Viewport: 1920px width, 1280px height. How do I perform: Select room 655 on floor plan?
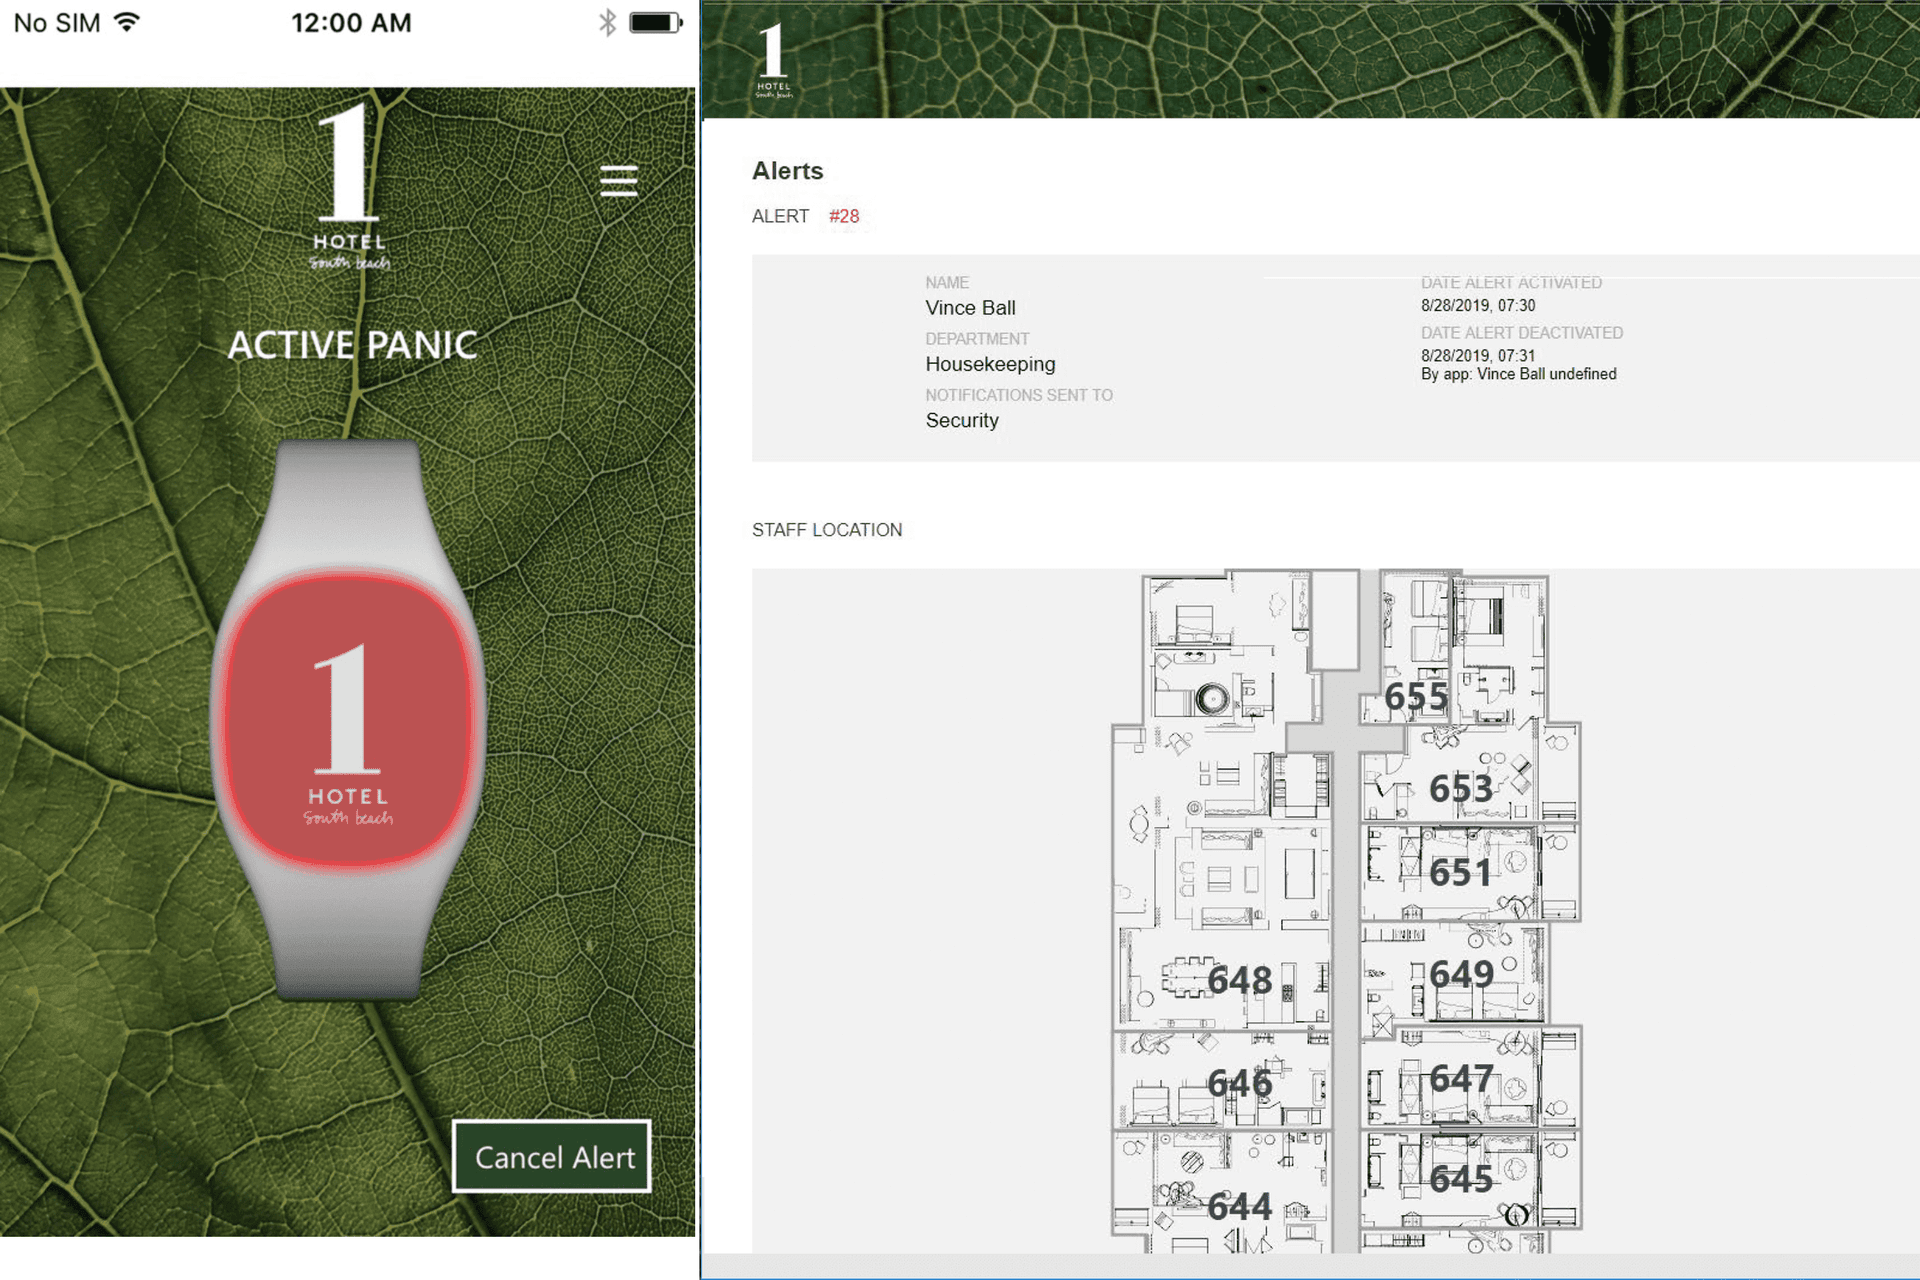click(1415, 697)
